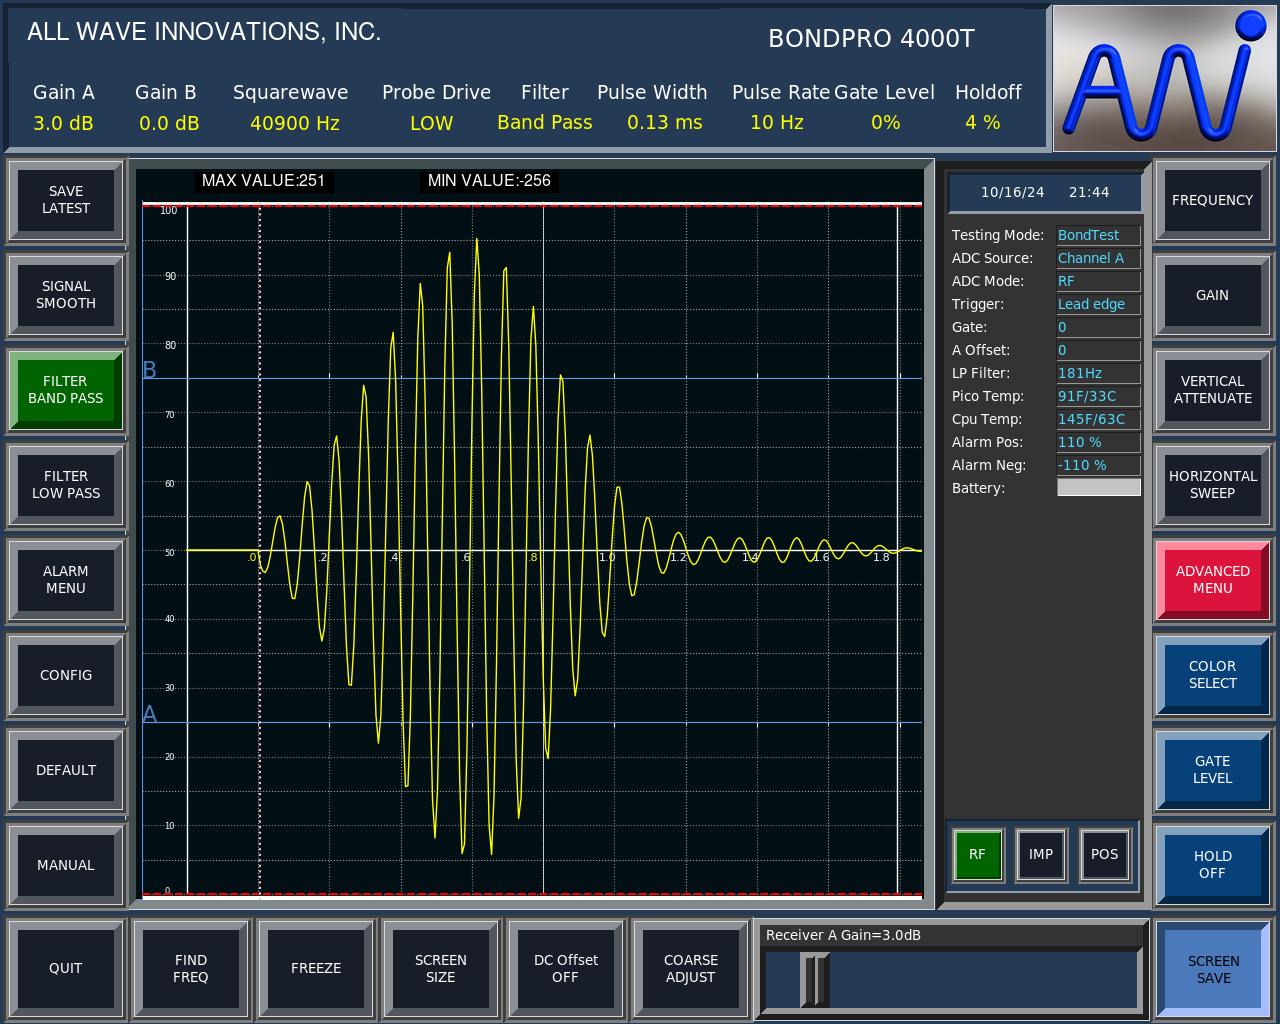The height and width of the screenshot is (1024, 1280).
Task: Click the Gate value field
Action: [x=1098, y=327]
